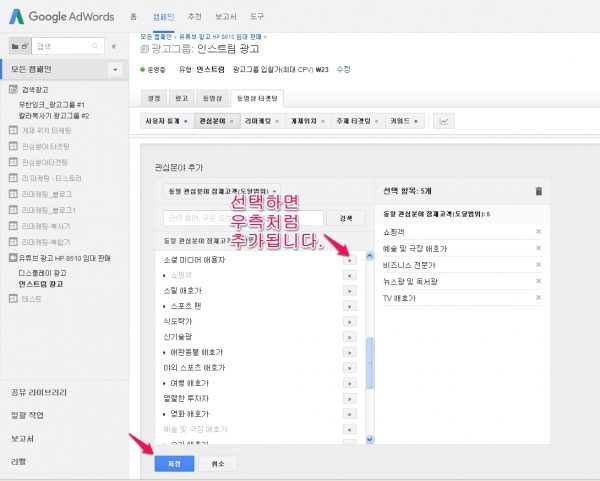Click the video campaign icon for 유튜브 광고
The height and width of the screenshot is (481, 600).
pos(13,258)
